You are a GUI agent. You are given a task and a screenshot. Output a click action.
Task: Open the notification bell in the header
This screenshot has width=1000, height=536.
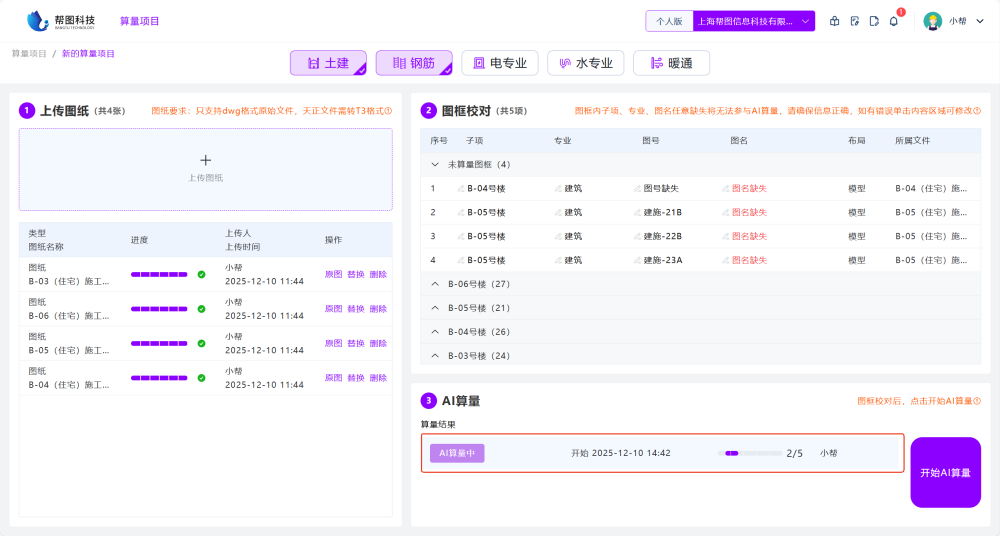[x=893, y=21]
